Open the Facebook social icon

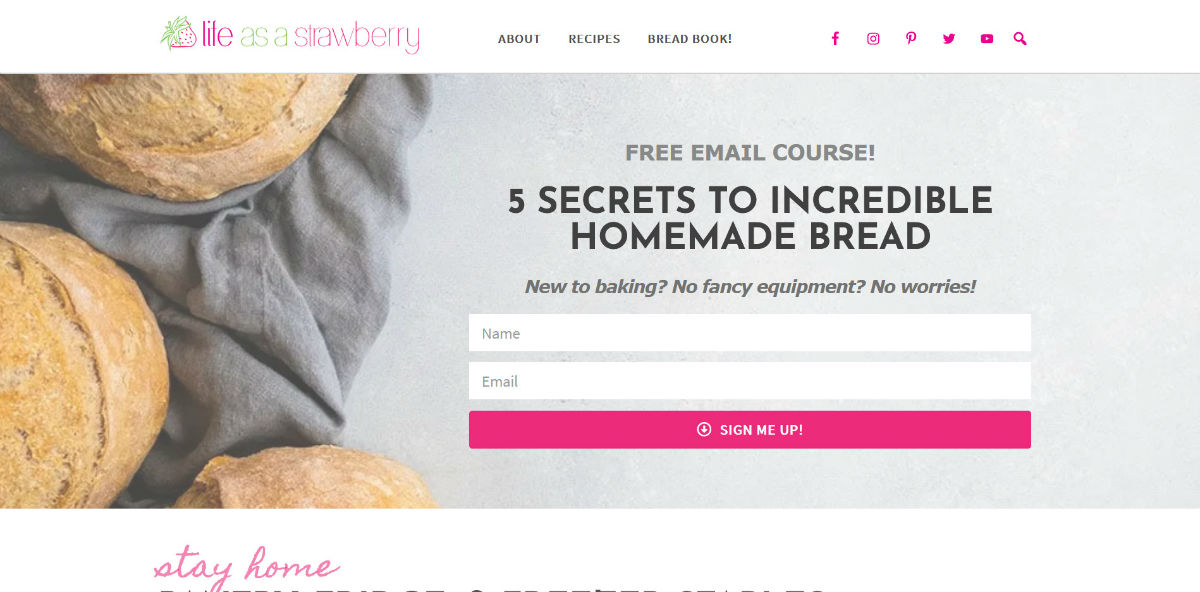[835, 39]
